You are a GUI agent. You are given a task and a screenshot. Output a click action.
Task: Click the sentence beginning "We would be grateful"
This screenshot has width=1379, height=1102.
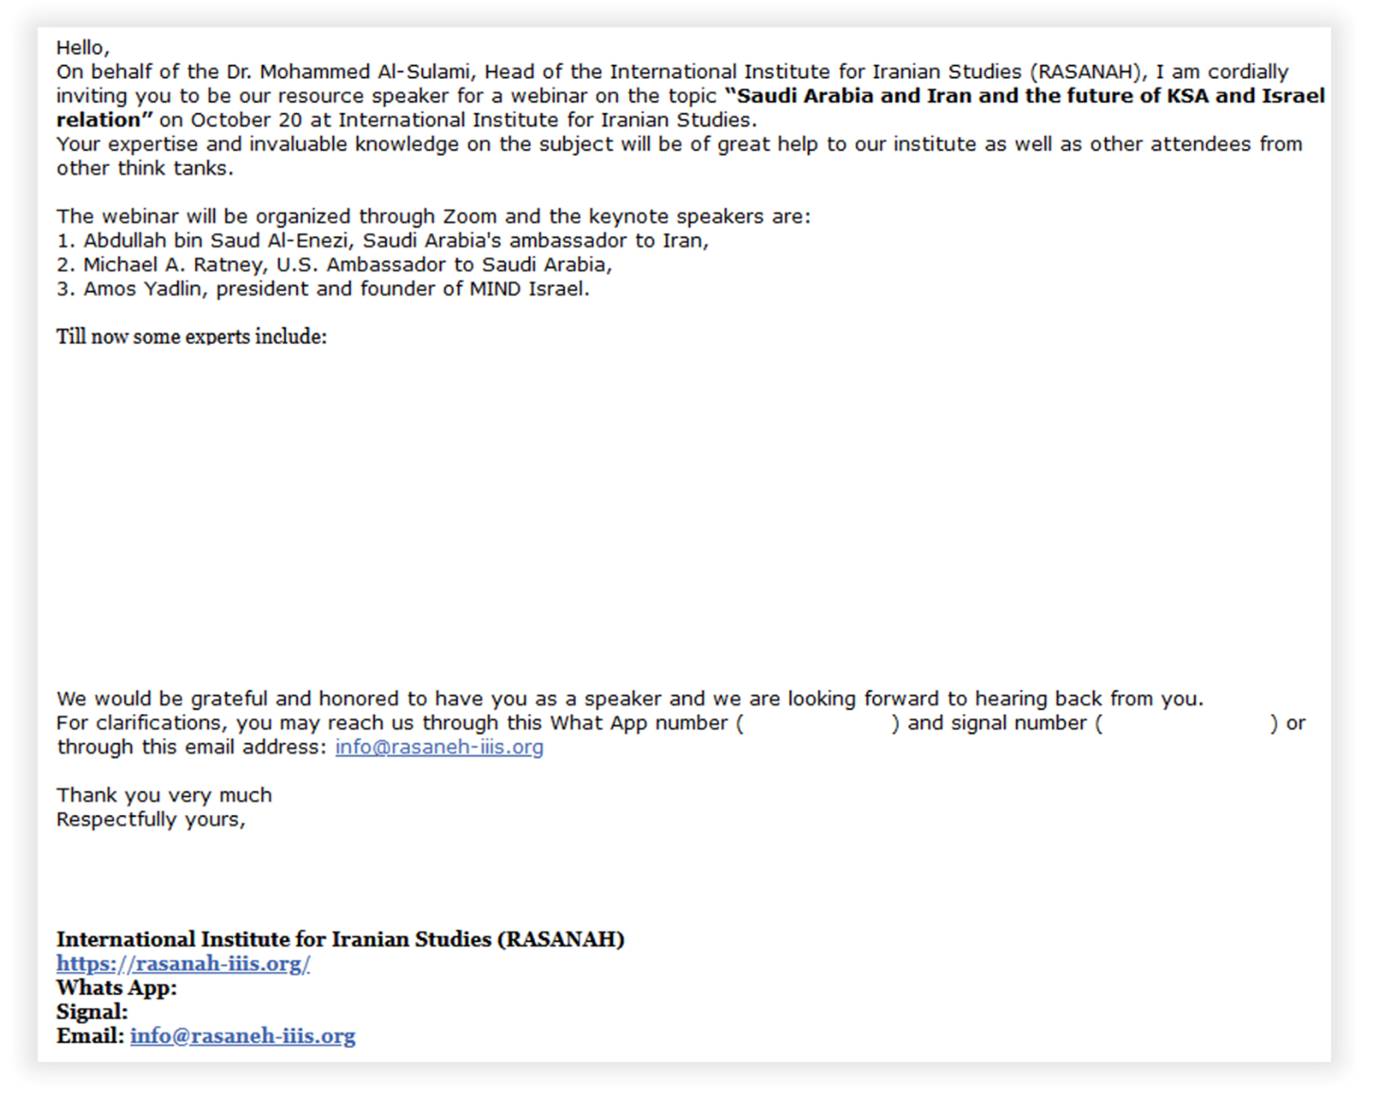[630, 699]
